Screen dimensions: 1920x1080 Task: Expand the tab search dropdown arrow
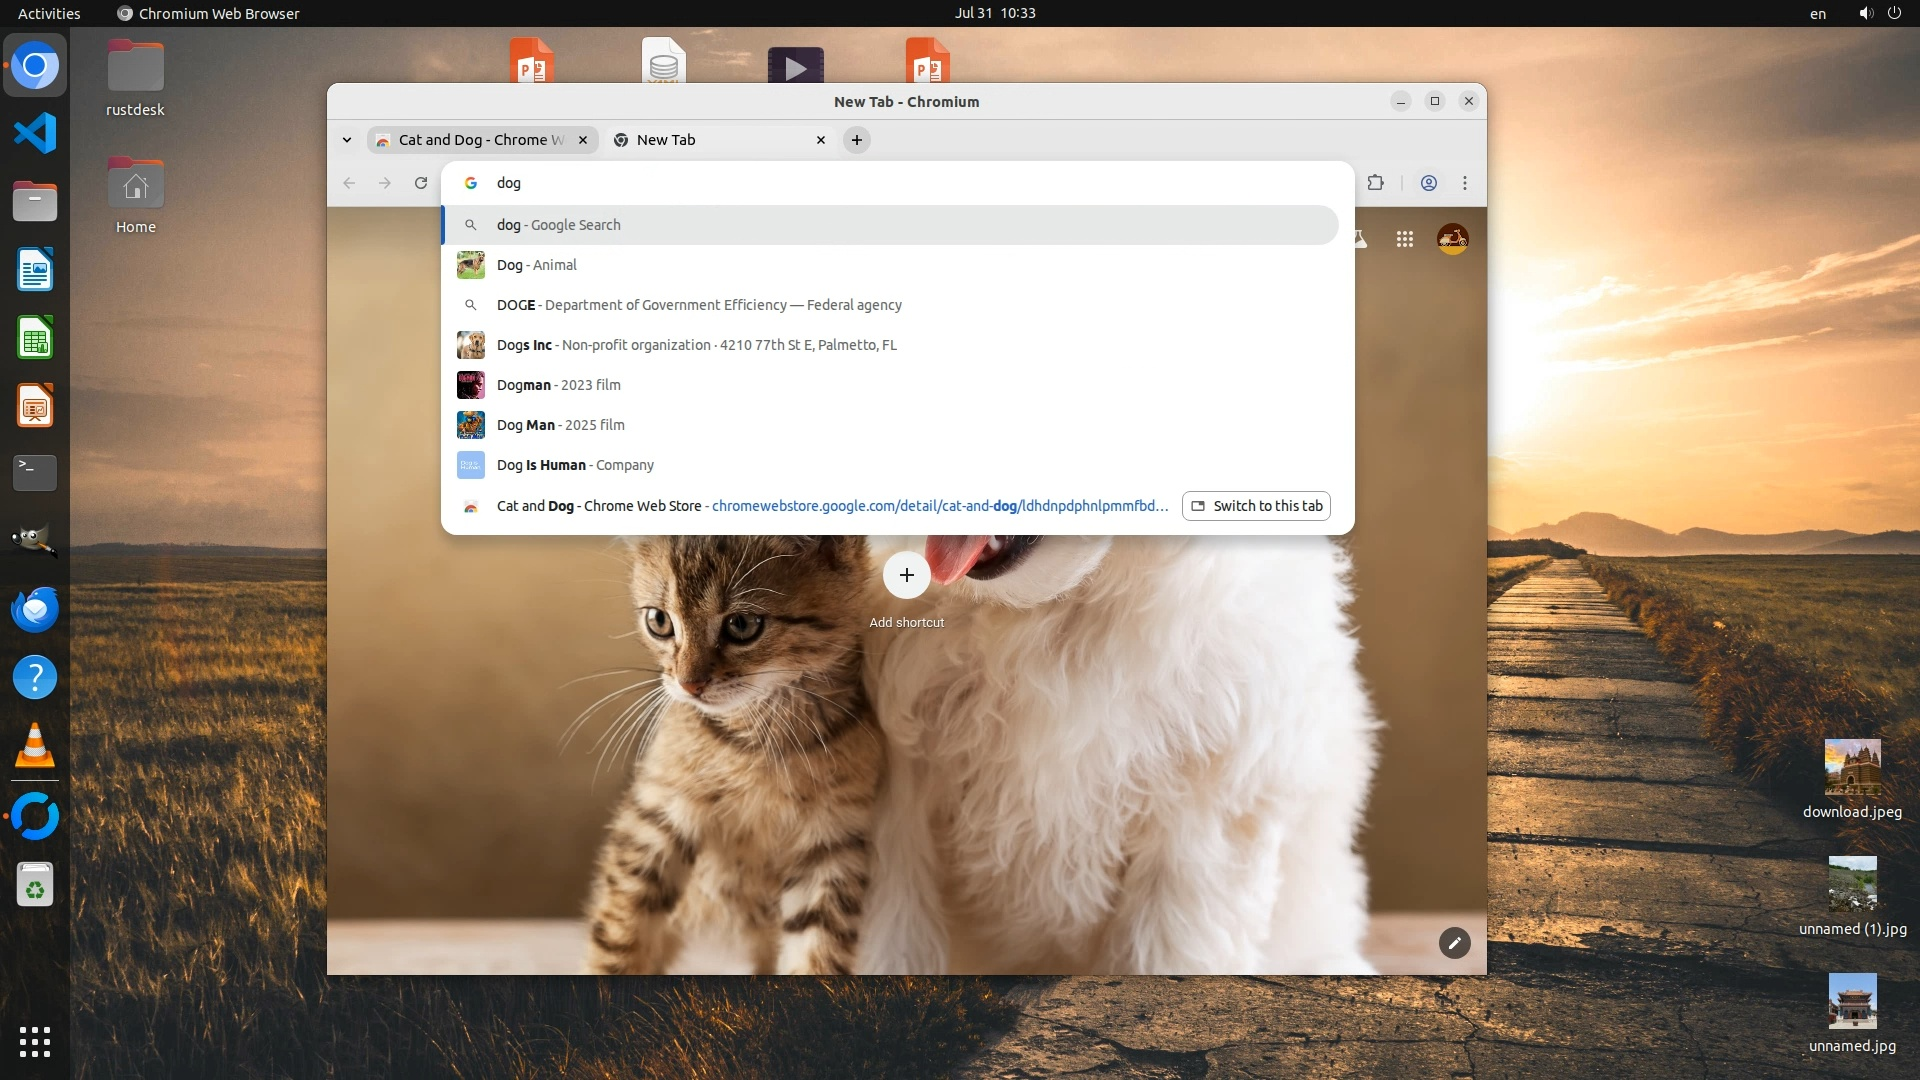(x=347, y=140)
